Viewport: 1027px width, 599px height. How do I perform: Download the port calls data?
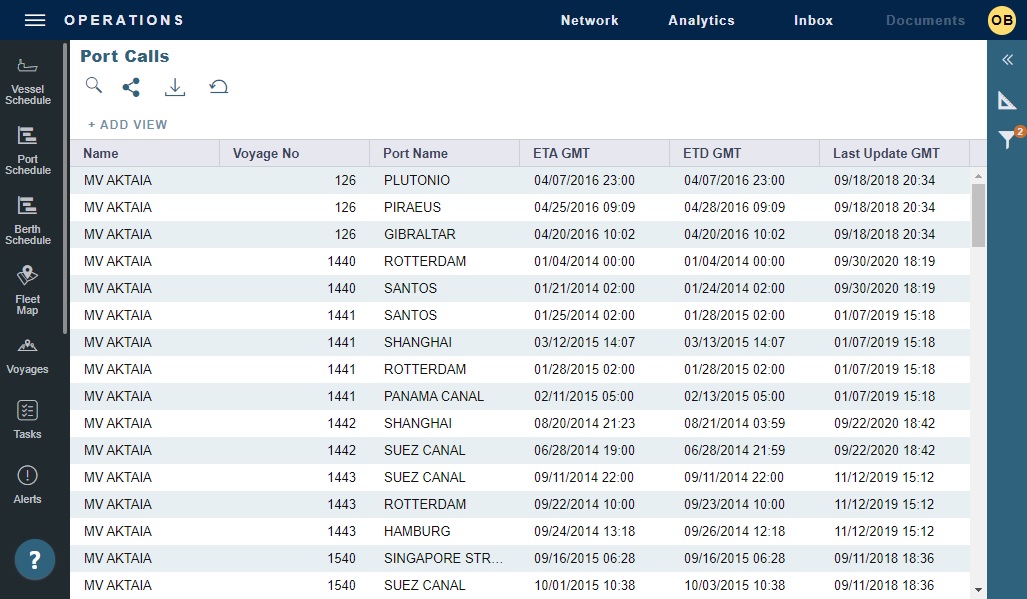[175, 87]
